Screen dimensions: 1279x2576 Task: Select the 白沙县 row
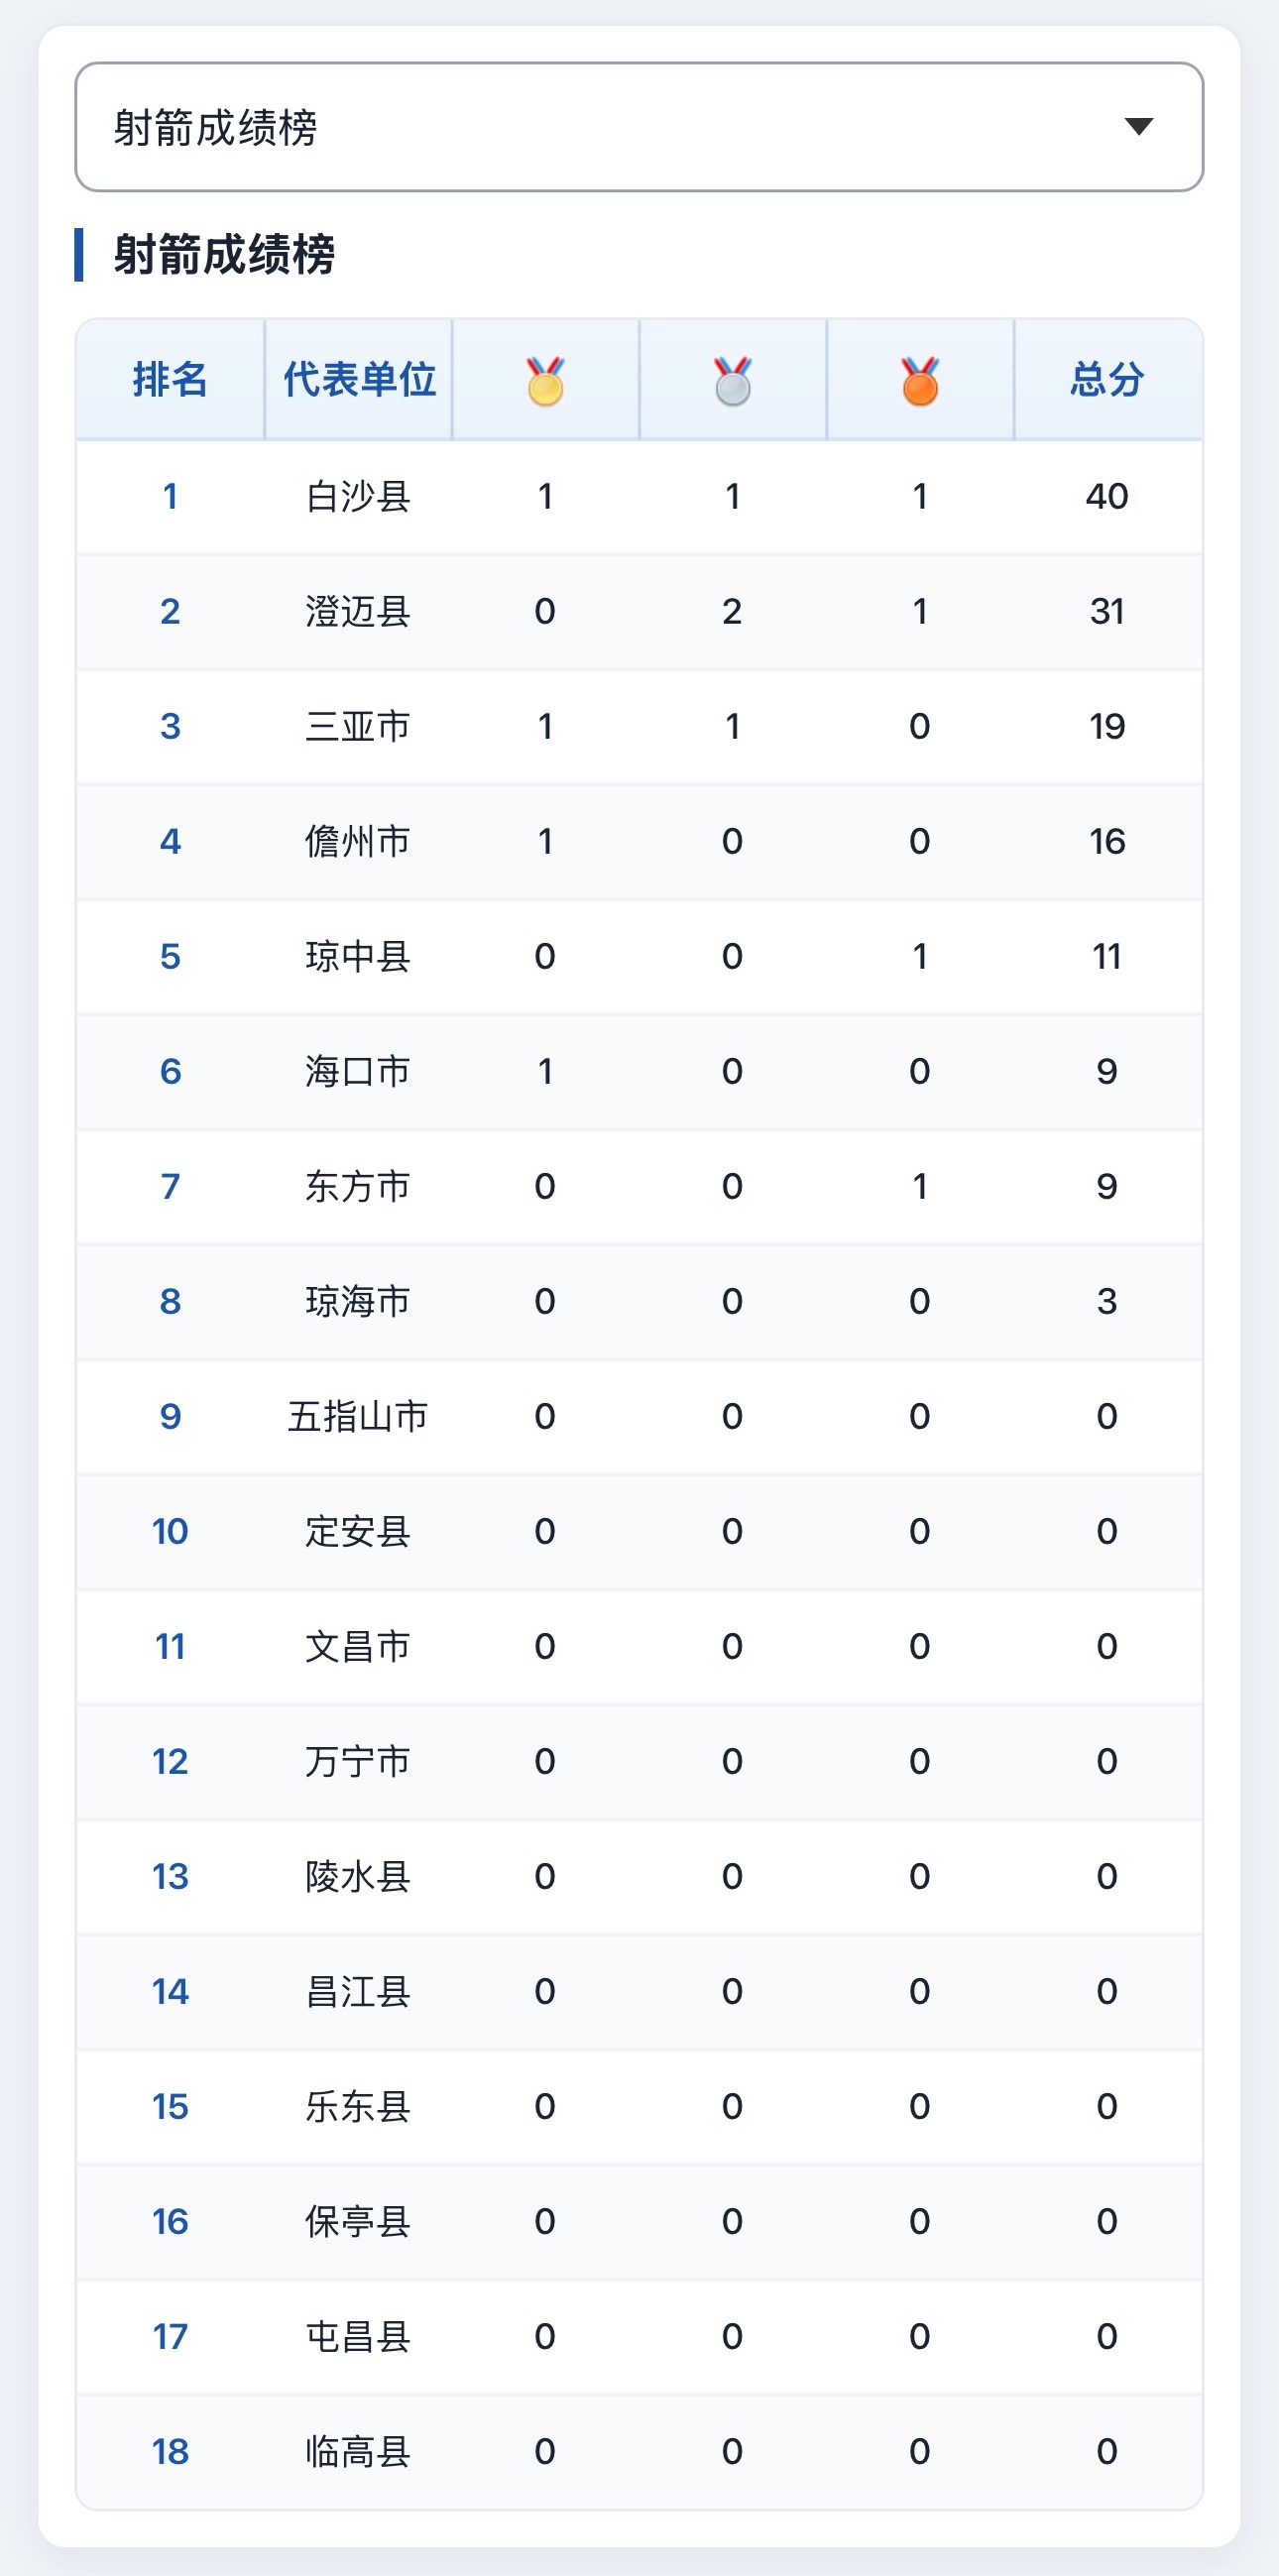pos(639,496)
